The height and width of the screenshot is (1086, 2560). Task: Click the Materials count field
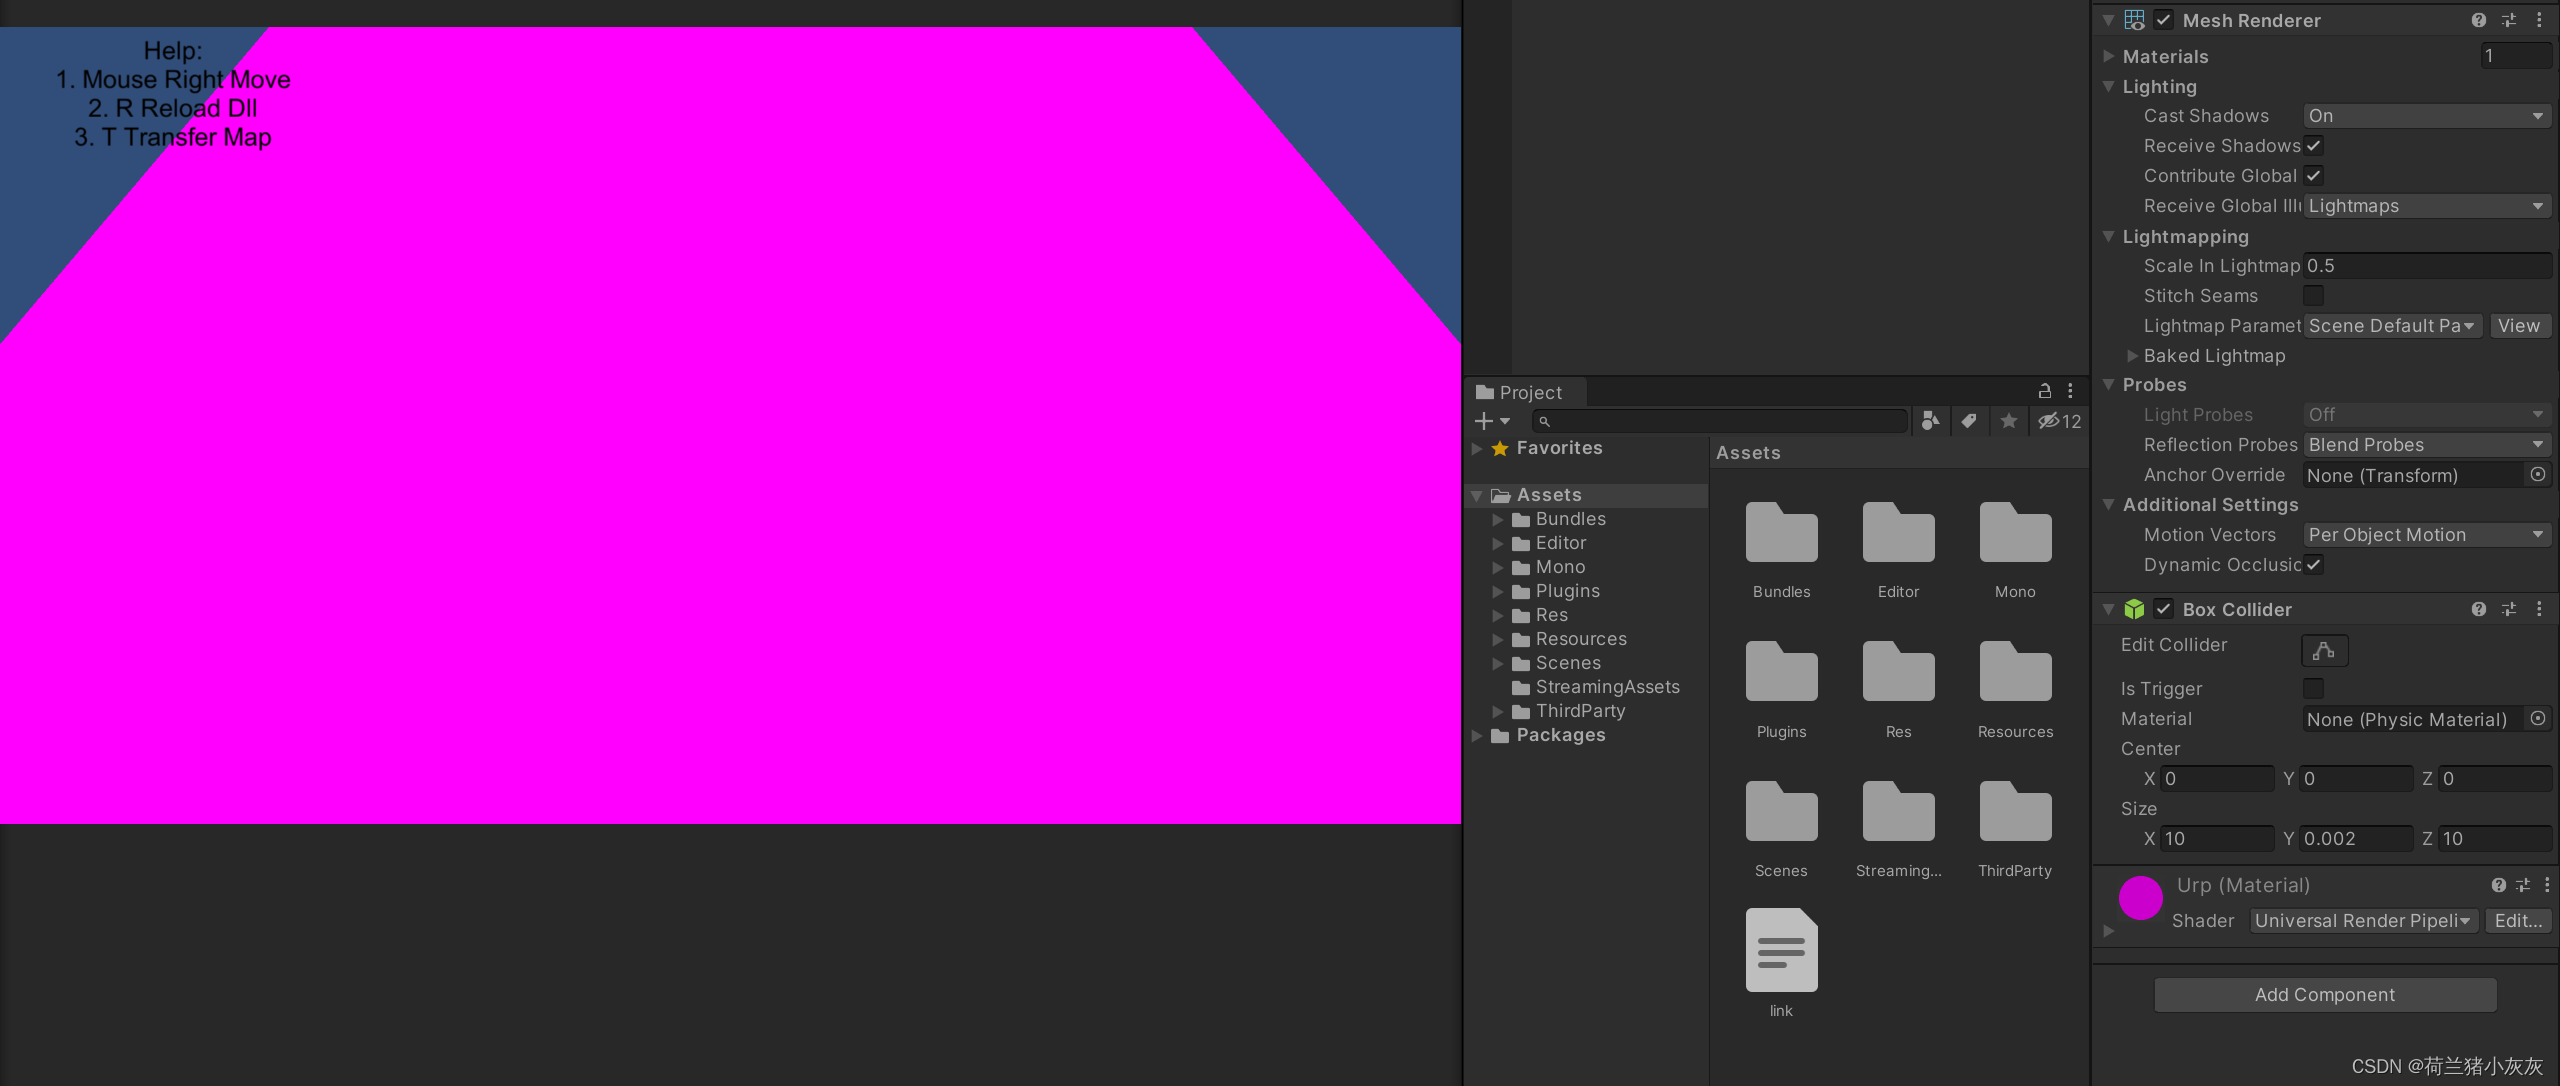pyautogui.click(x=2516, y=56)
